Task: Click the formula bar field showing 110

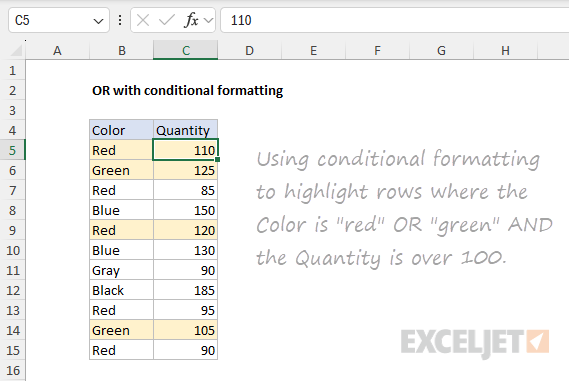Action: click(x=395, y=20)
